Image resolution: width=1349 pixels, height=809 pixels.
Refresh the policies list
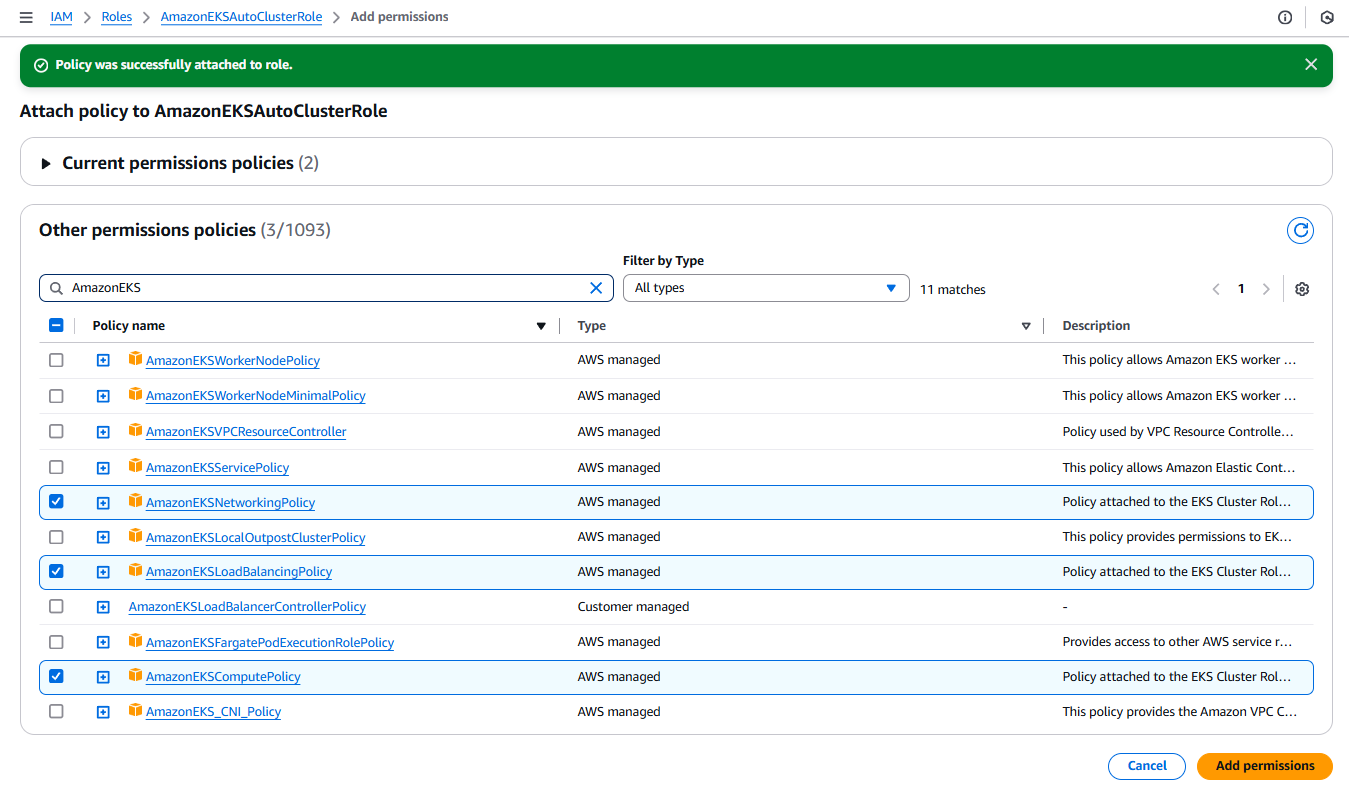[x=1300, y=231]
